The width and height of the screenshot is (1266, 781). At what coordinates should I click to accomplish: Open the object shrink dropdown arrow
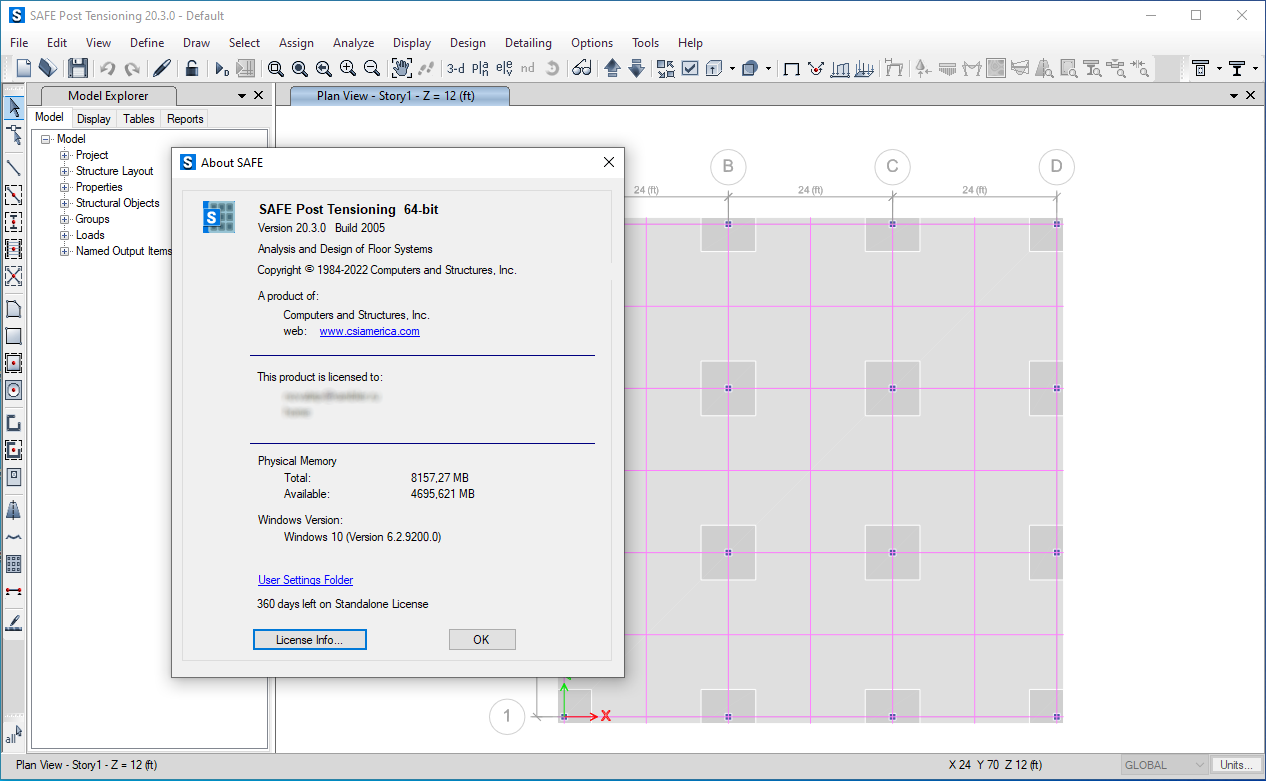[769, 69]
